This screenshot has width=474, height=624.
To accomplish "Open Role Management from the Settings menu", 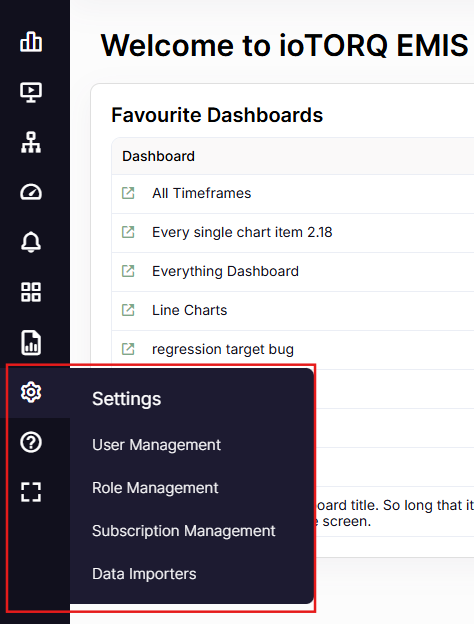I will [155, 488].
